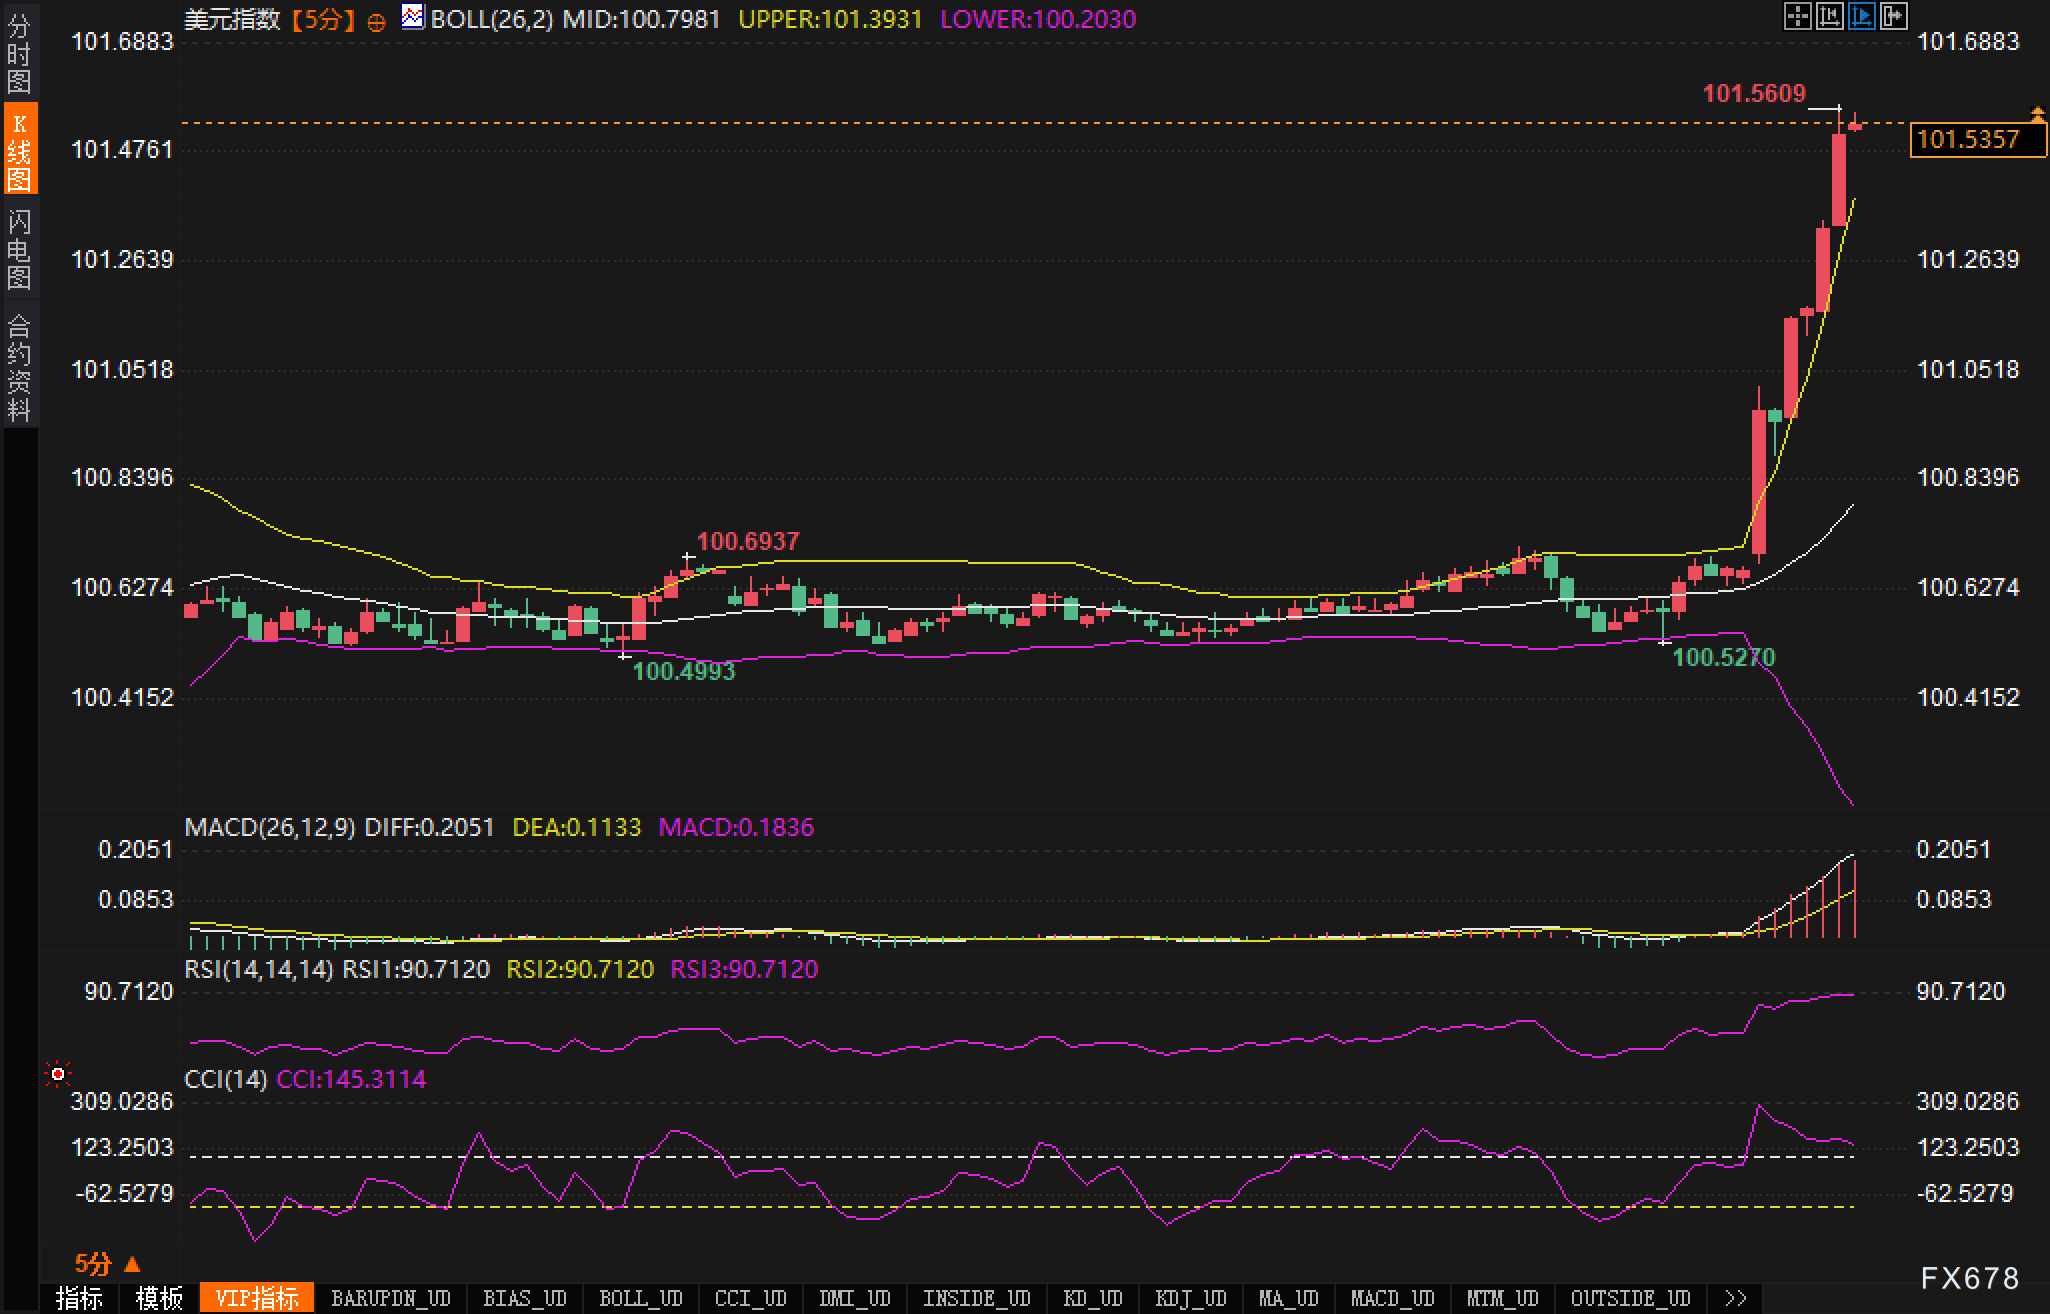The width and height of the screenshot is (2050, 1314).
Task: Open the 闪电图 view
Action: 19,249
